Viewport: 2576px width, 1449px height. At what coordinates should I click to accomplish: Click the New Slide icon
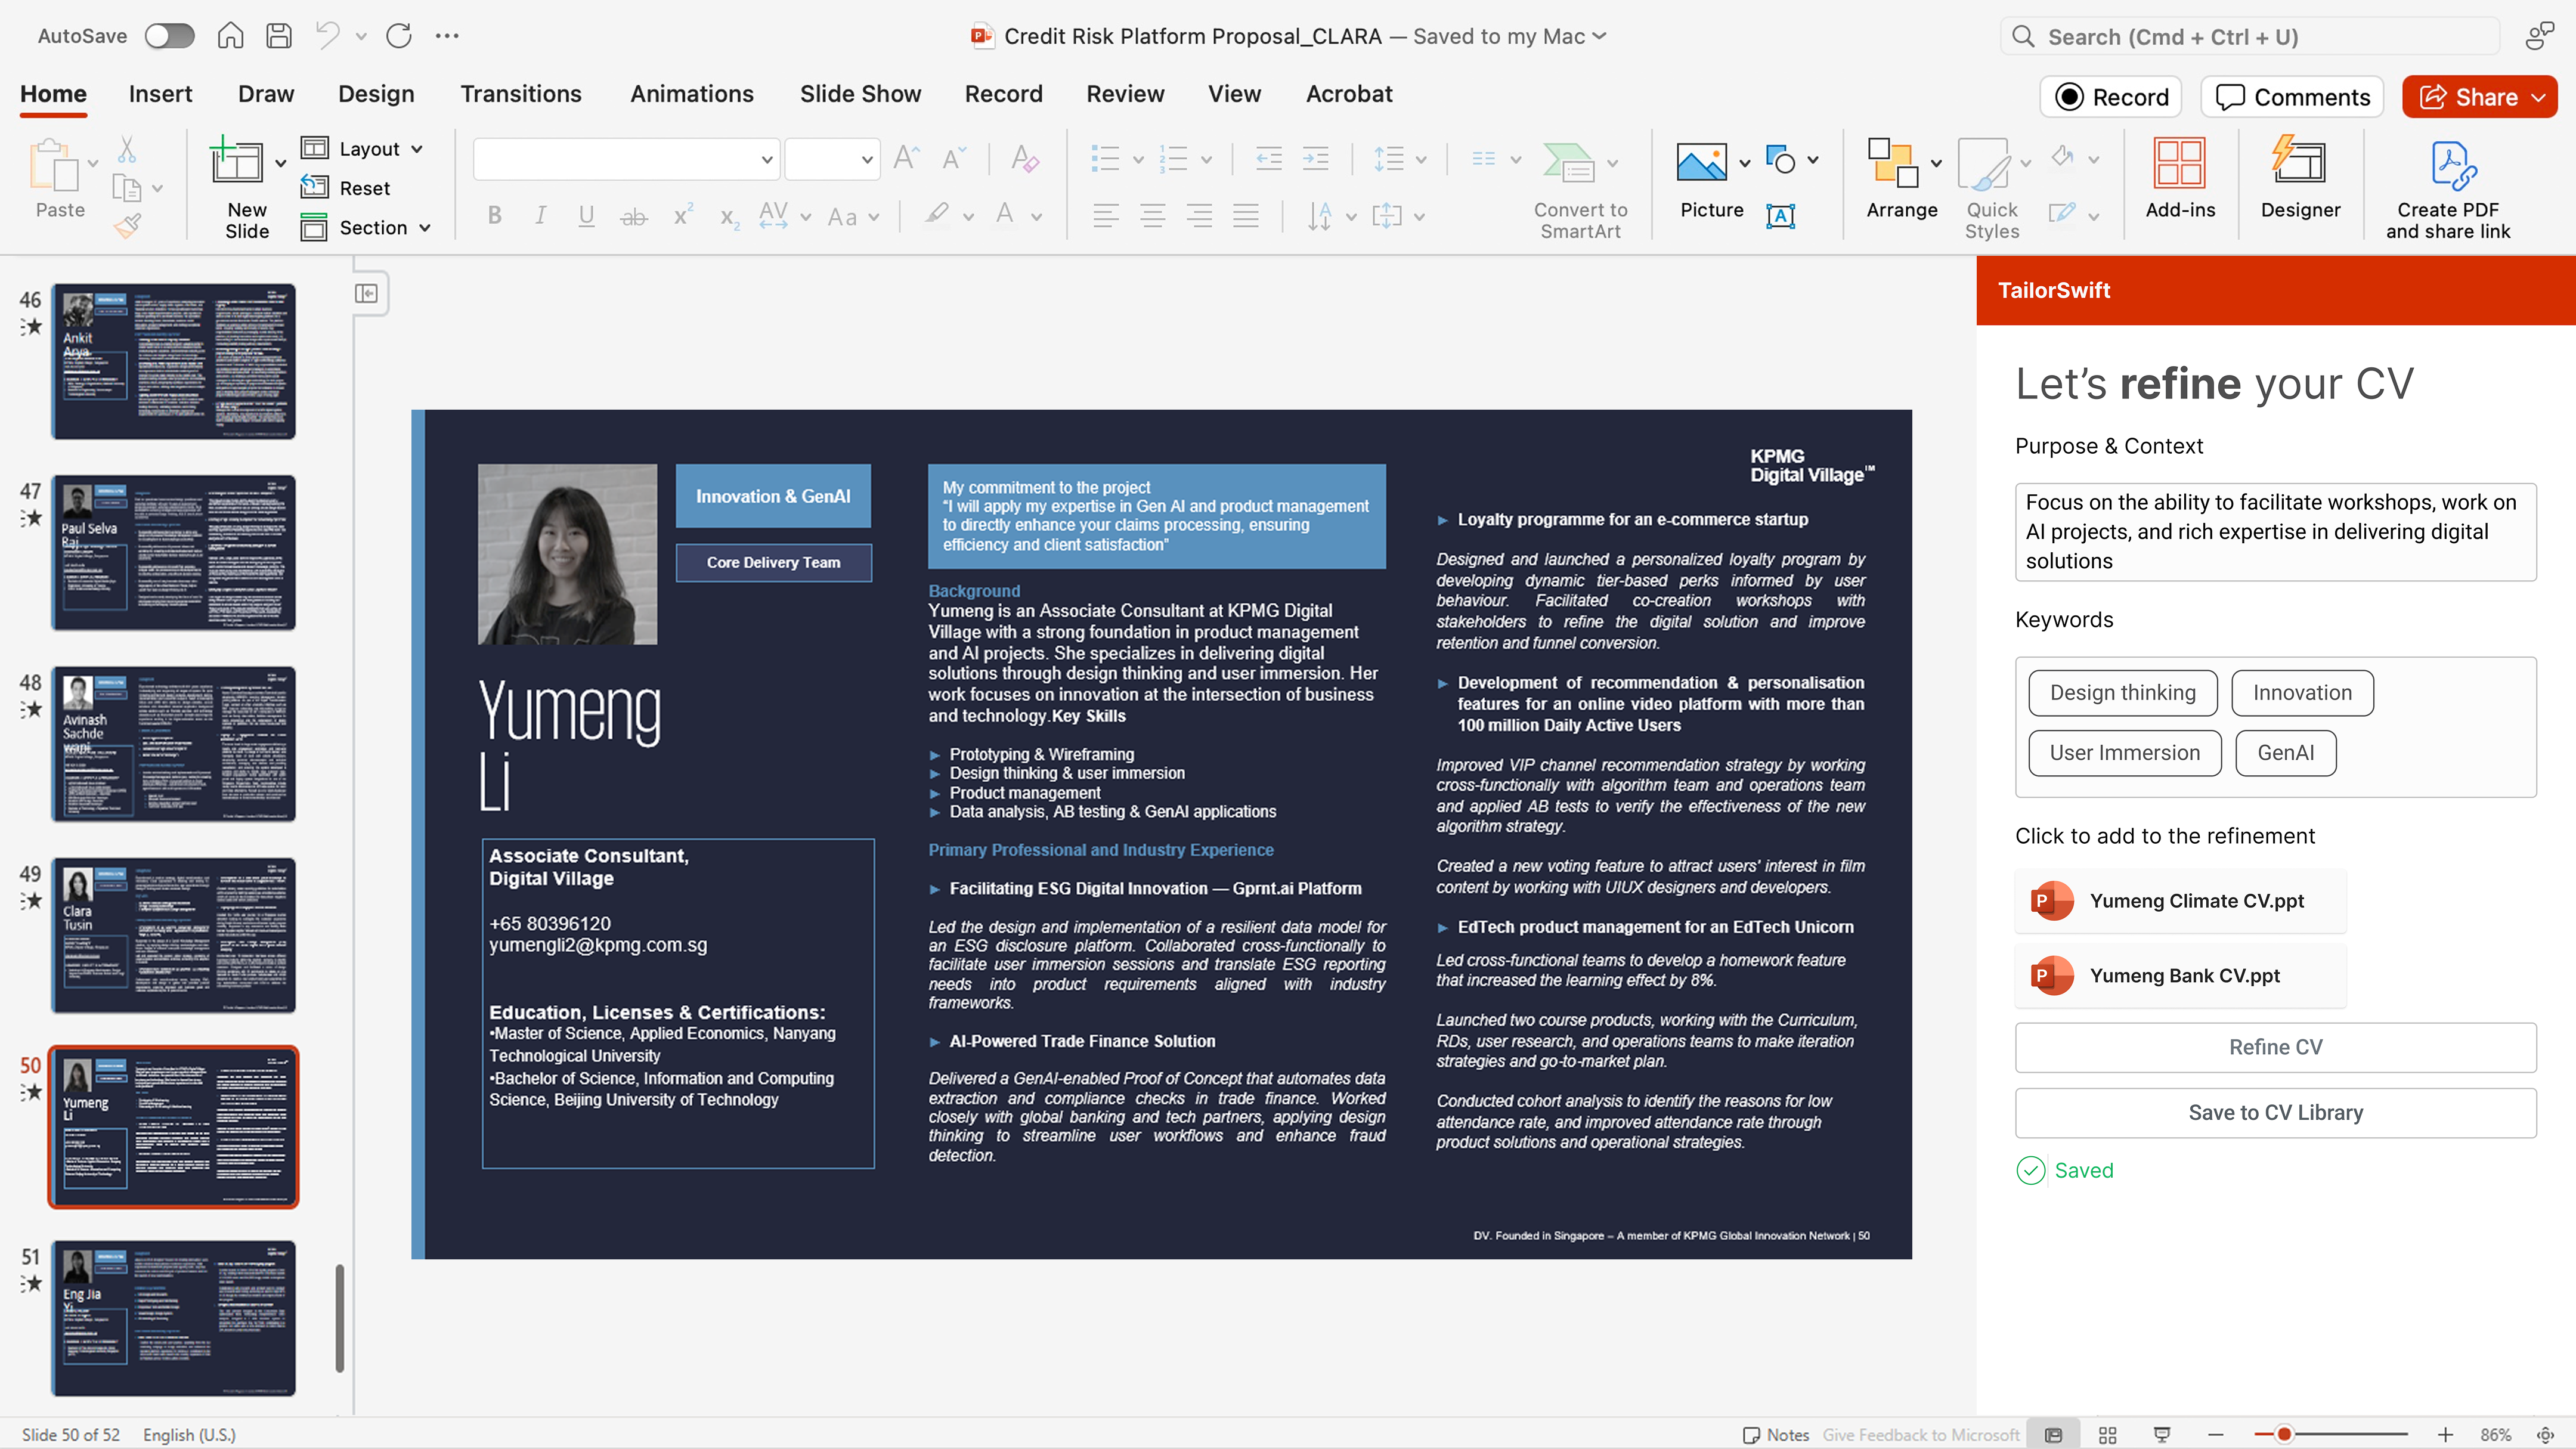pos(236,163)
